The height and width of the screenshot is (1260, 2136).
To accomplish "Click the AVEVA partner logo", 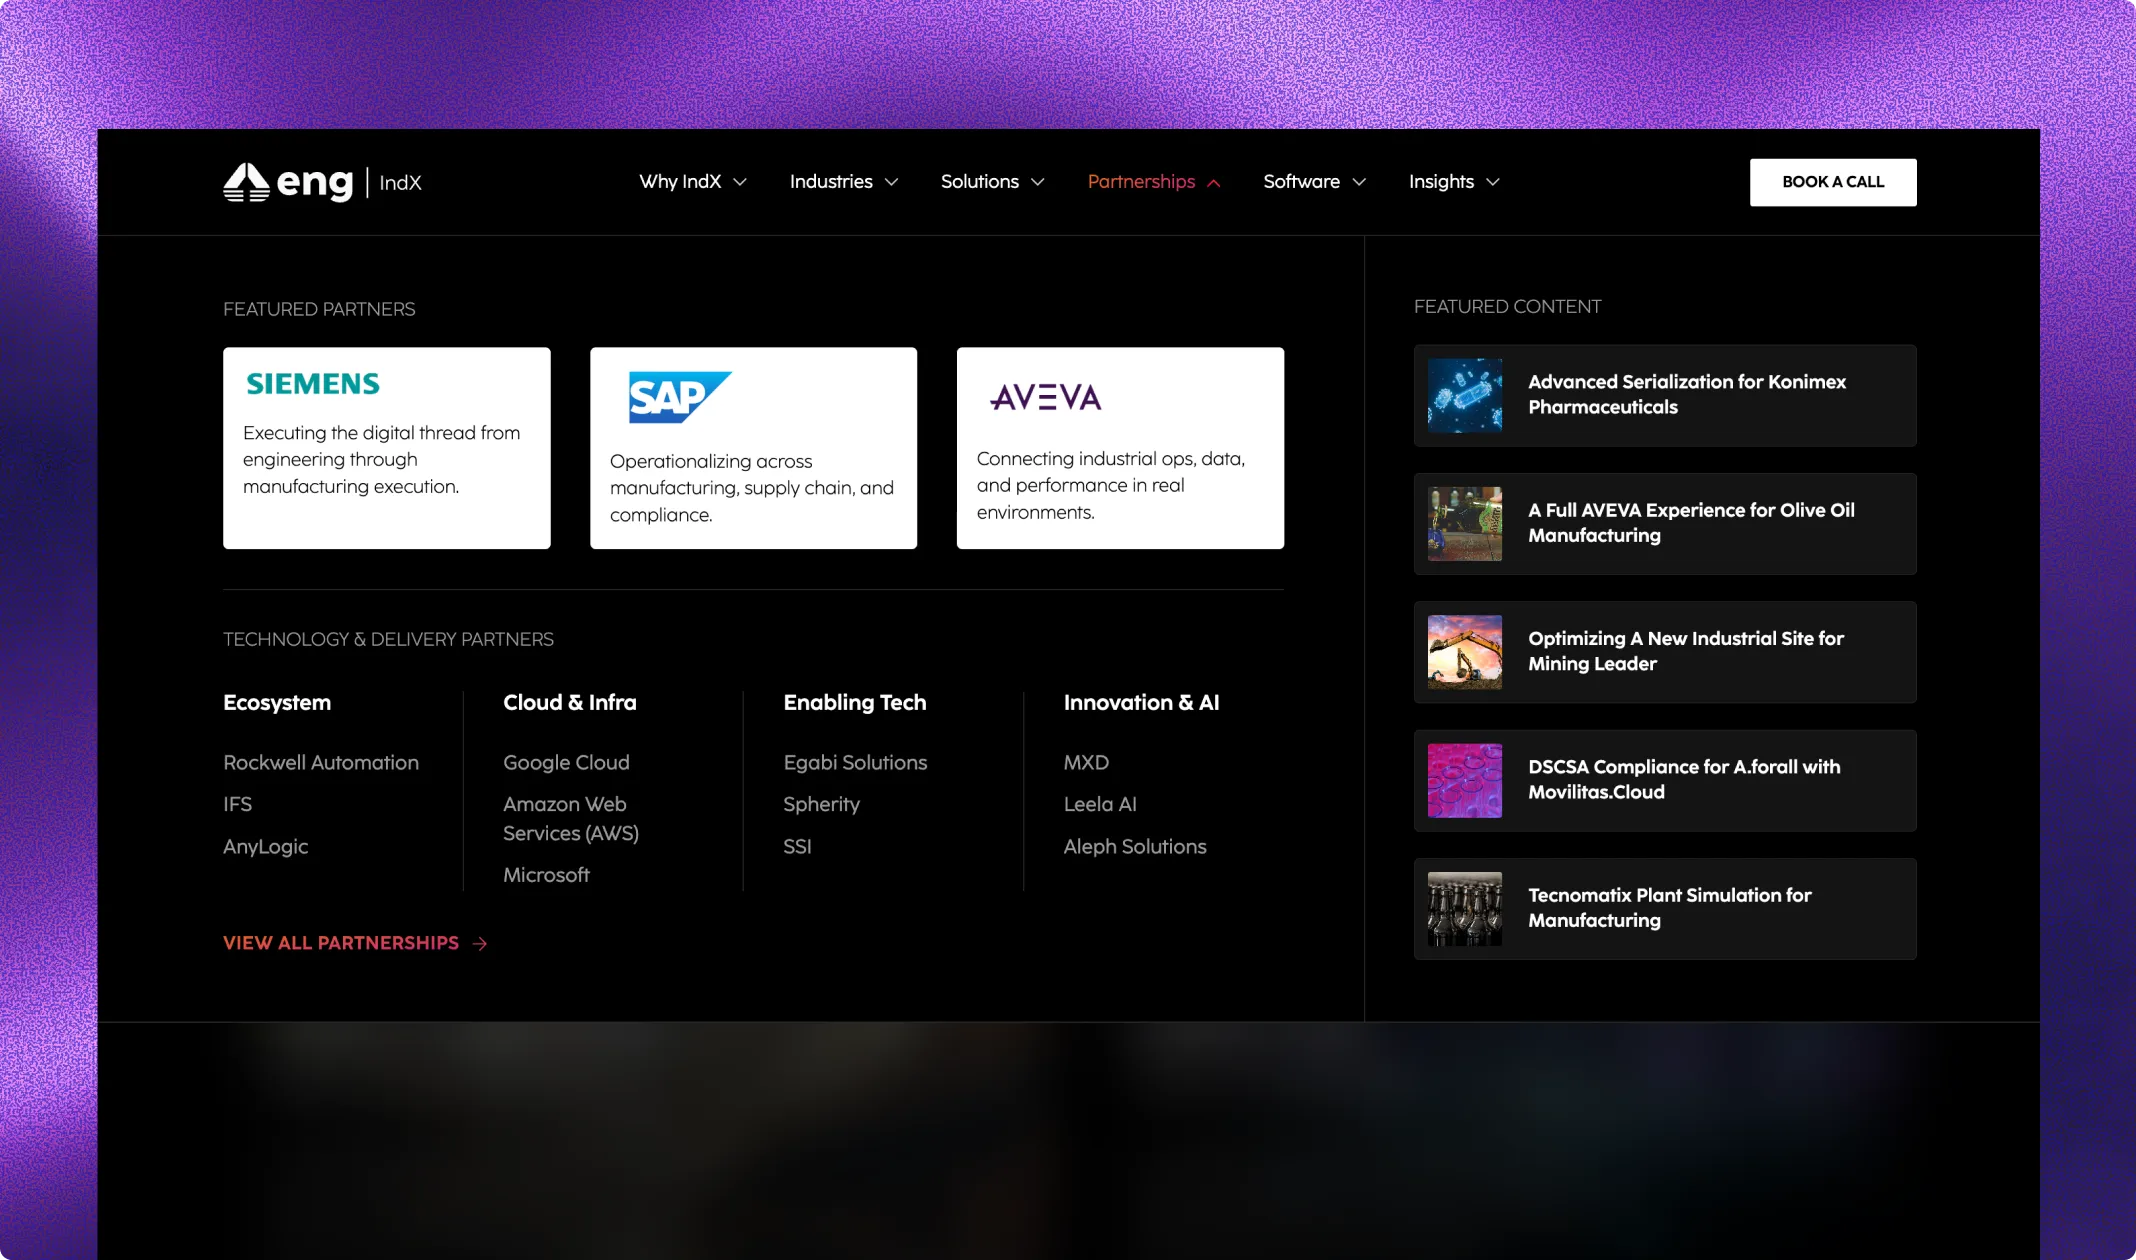I will point(1045,396).
